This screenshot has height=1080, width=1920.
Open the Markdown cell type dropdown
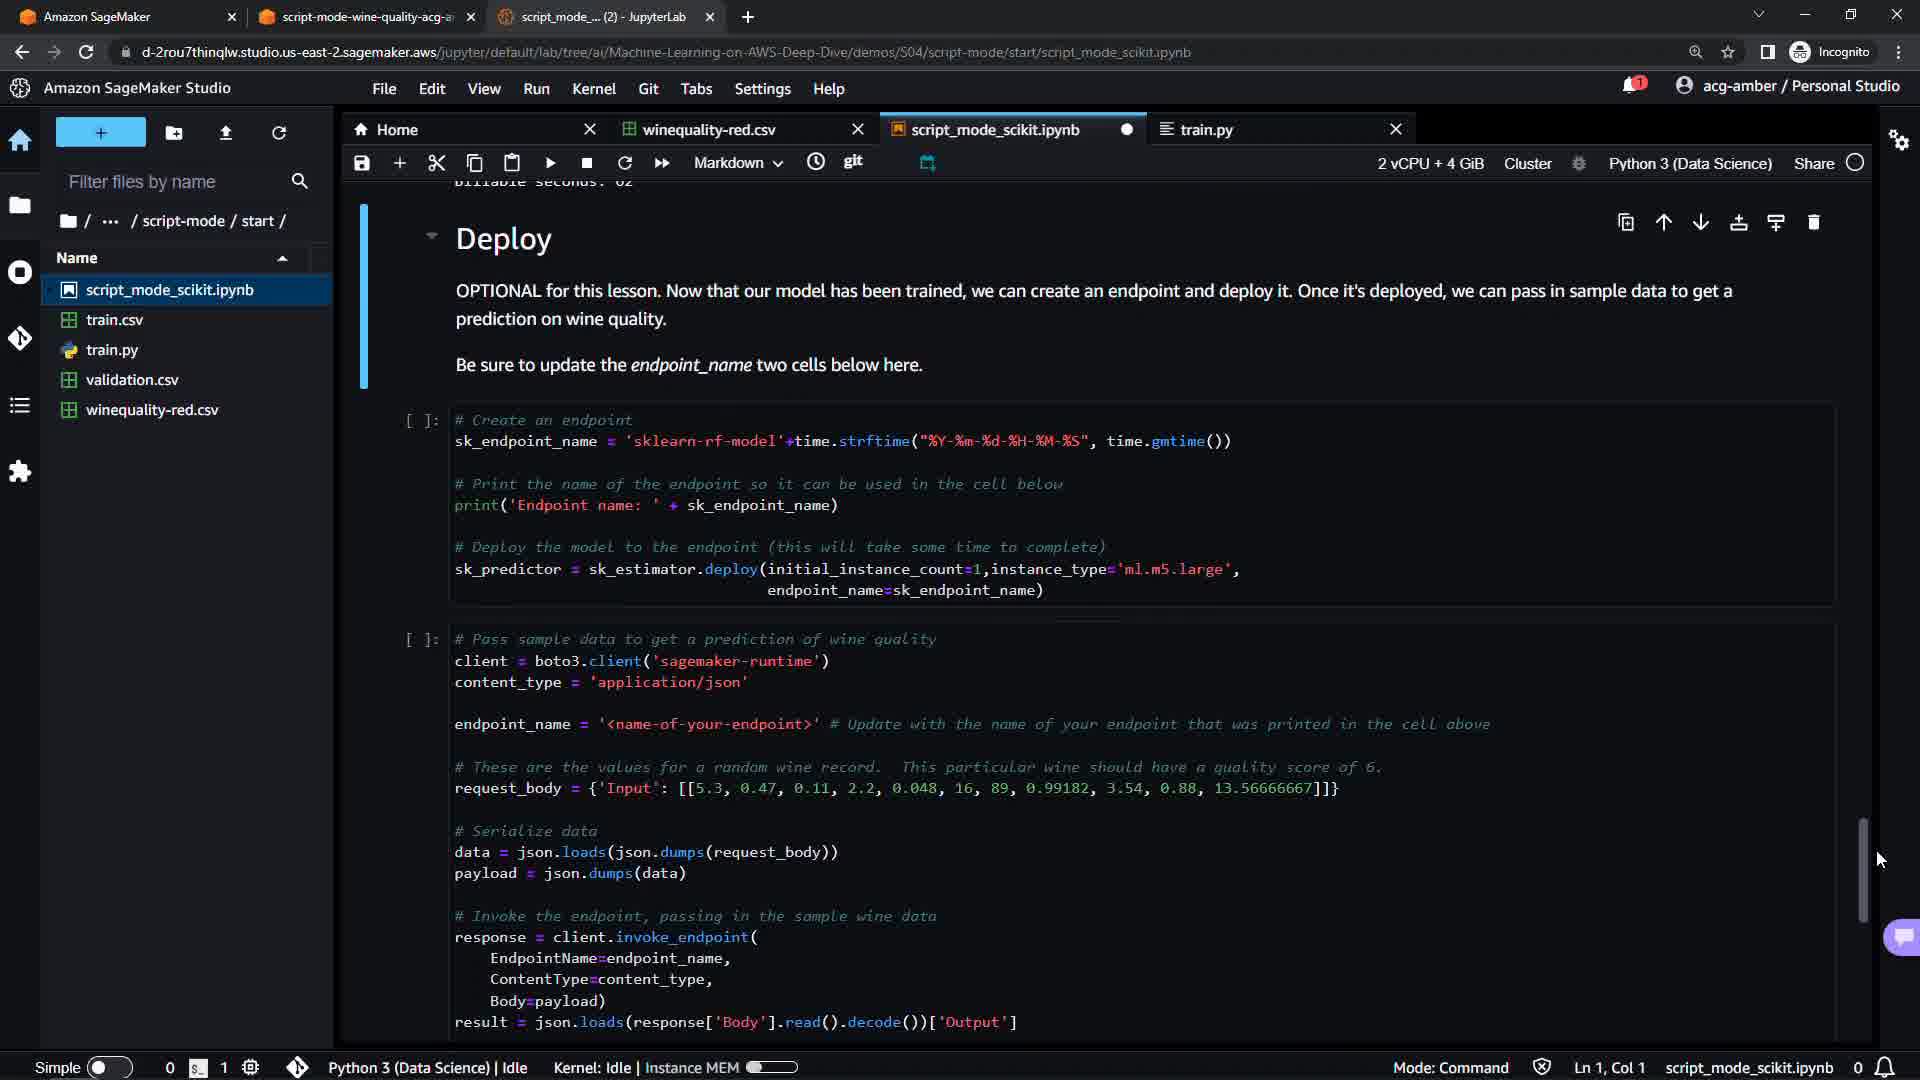(738, 163)
